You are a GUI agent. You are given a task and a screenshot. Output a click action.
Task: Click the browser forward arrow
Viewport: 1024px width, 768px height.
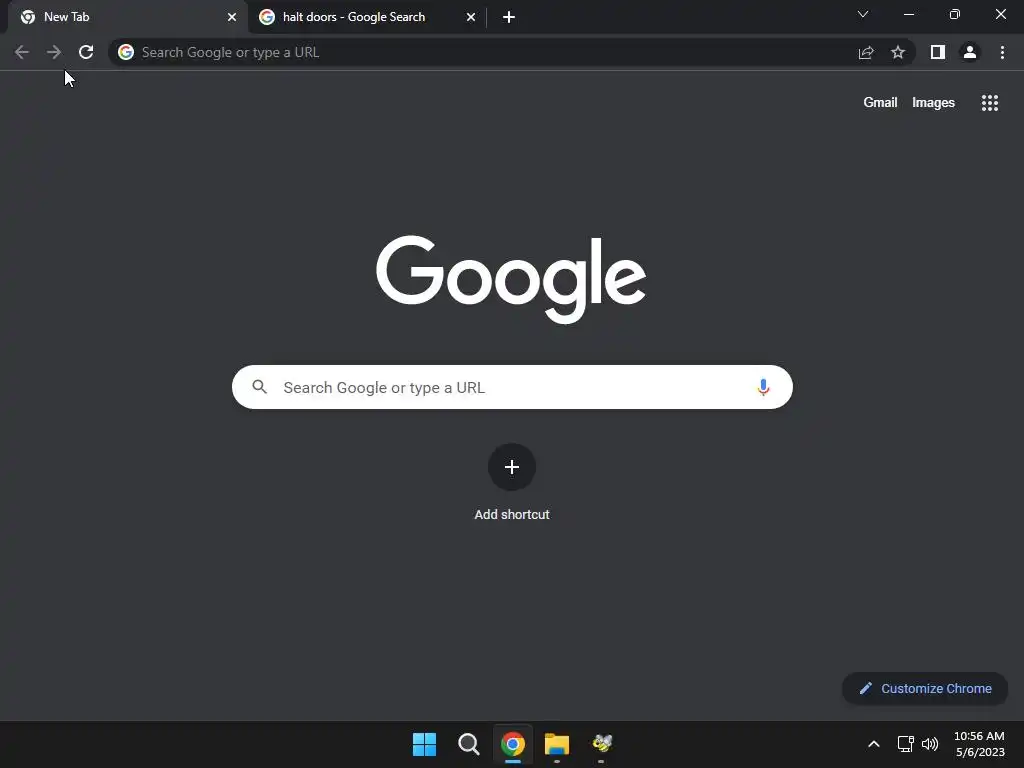(54, 52)
